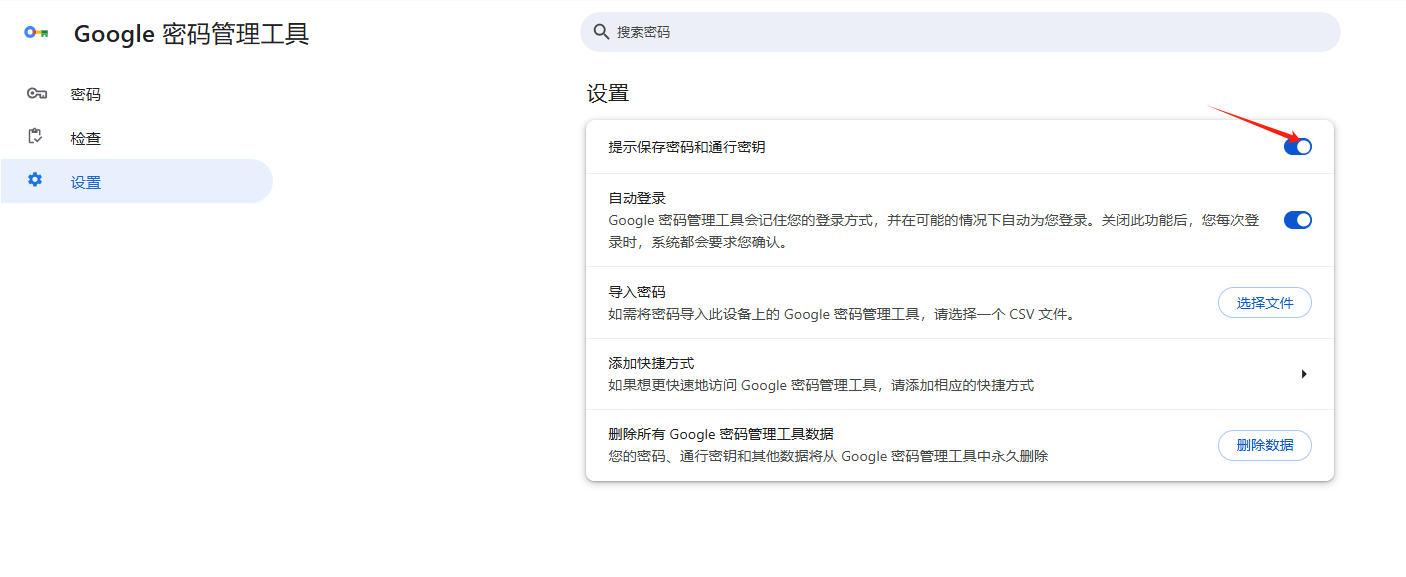
Task: Click the Google Password Manager key logo
Action: (x=37, y=33)
